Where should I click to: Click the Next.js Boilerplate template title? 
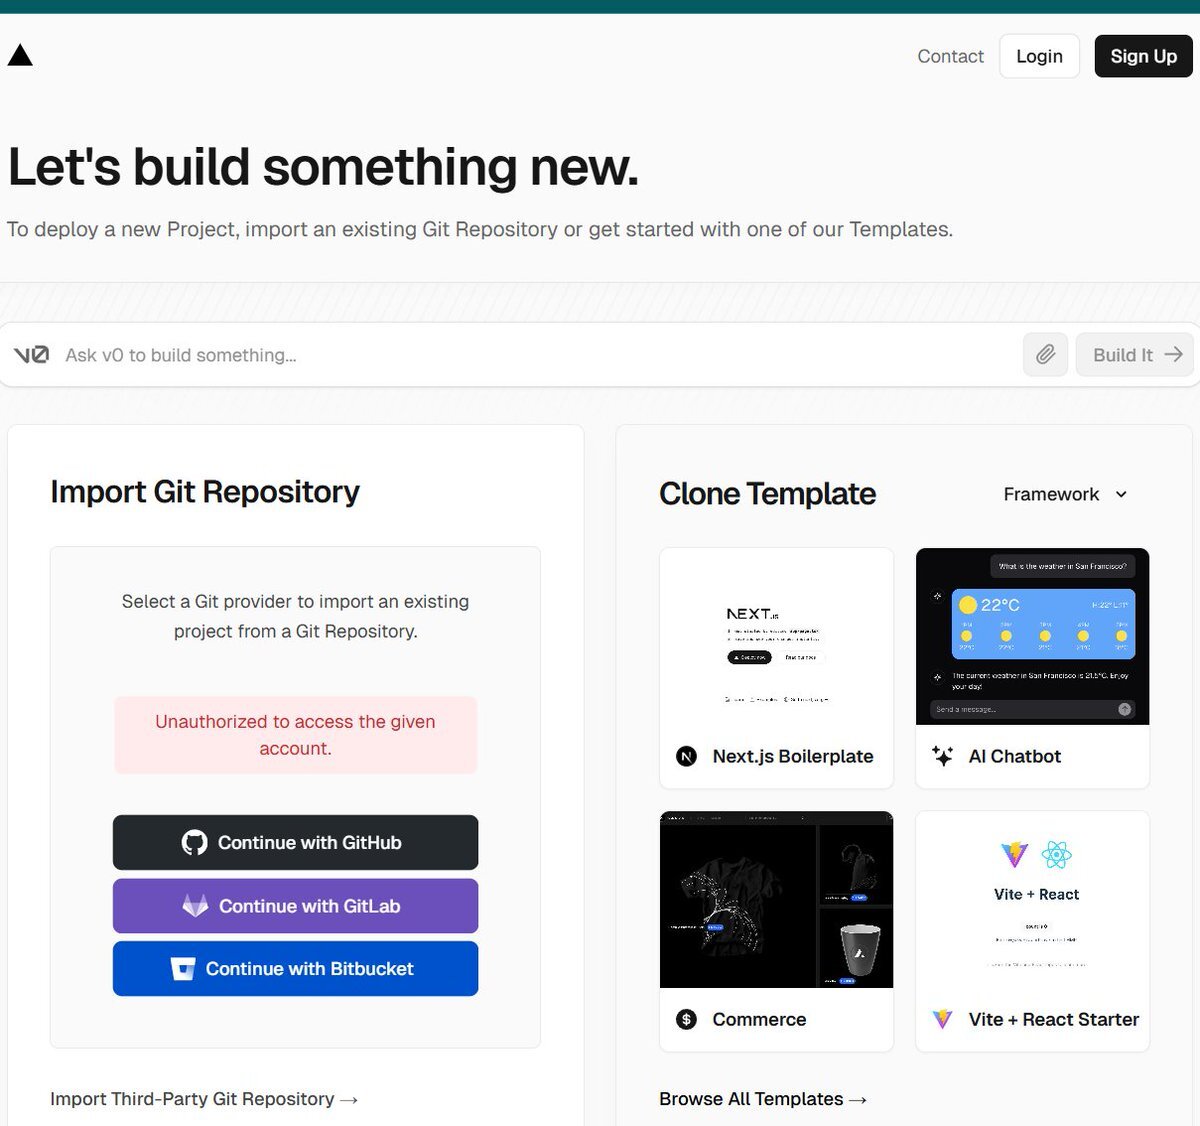tap(793, 756)
